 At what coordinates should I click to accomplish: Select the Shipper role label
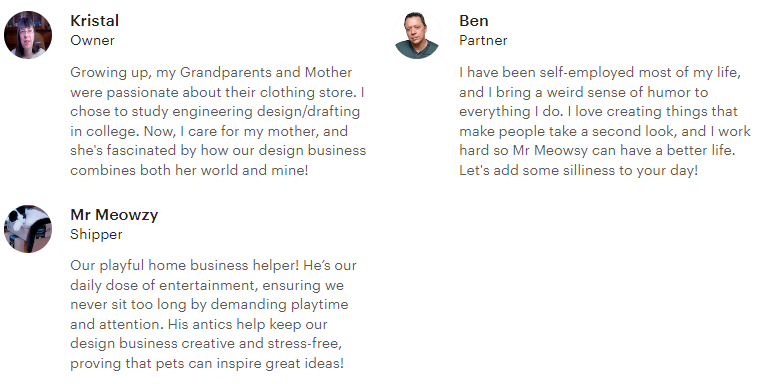click(96, 234)
